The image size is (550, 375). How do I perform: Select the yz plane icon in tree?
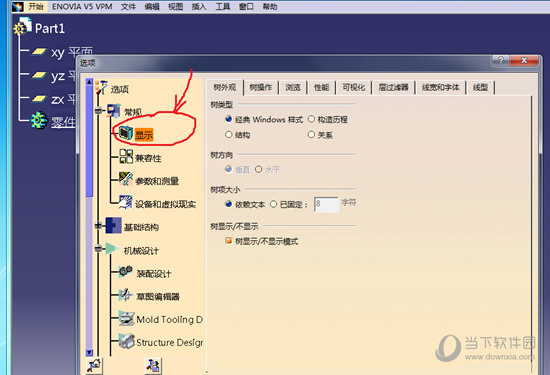point(39,75)
